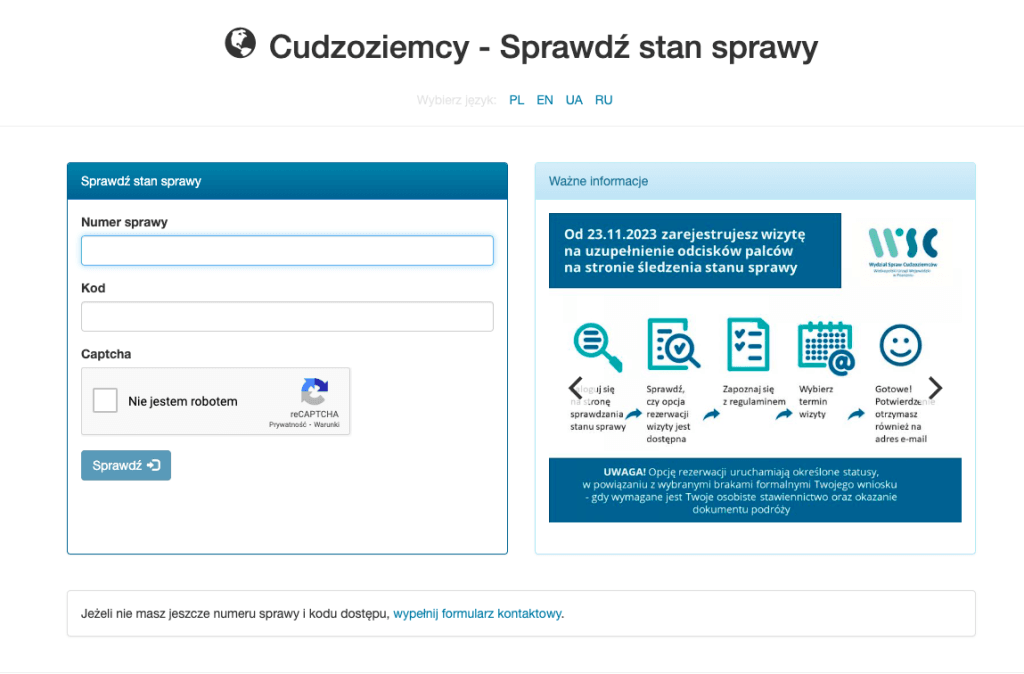Viewport: 1024px width, 674px height.
Task: Select RU language option
Action: (603, 100)
